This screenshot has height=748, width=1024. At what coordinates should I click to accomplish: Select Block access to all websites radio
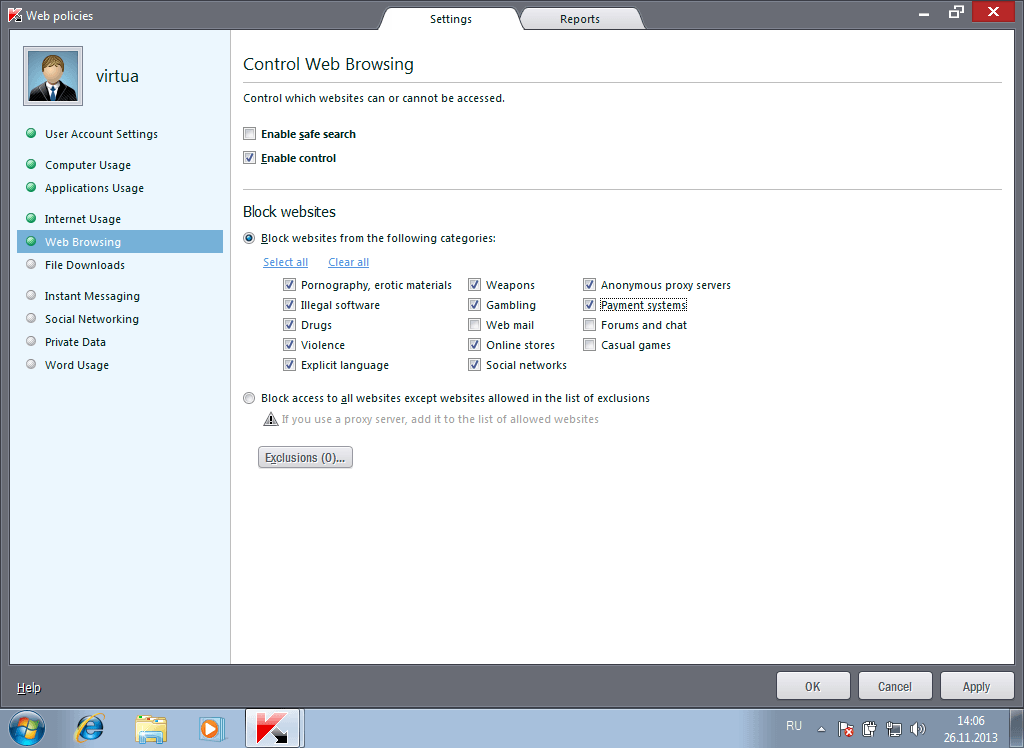(x=249, y=398)
